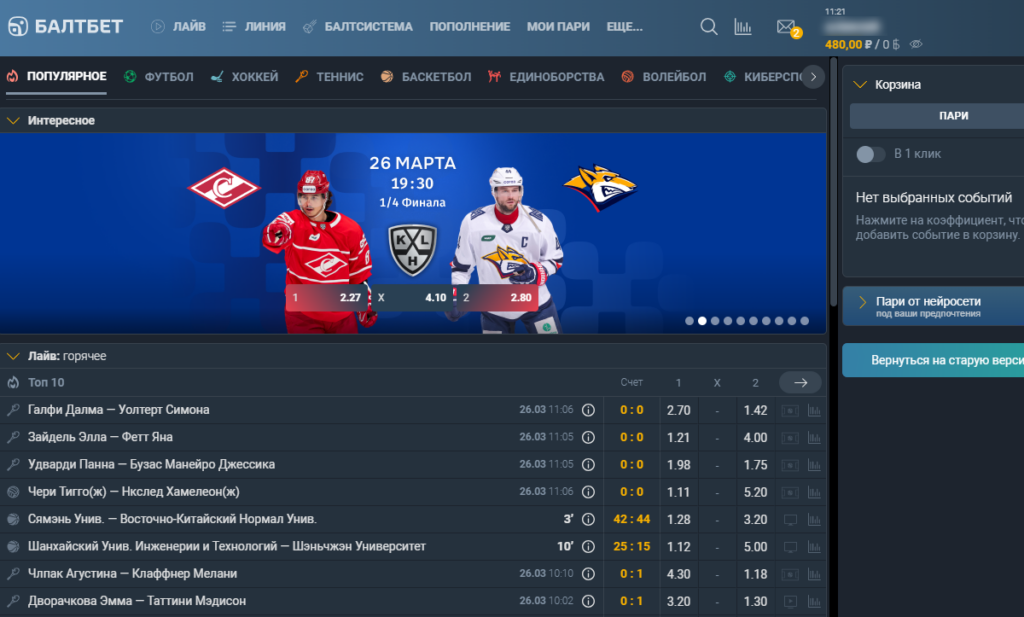Image resolution: width=1024 pixels, height=617 pixels.
Task: Select the Волейбол tab
Action: tap(664, 77)
